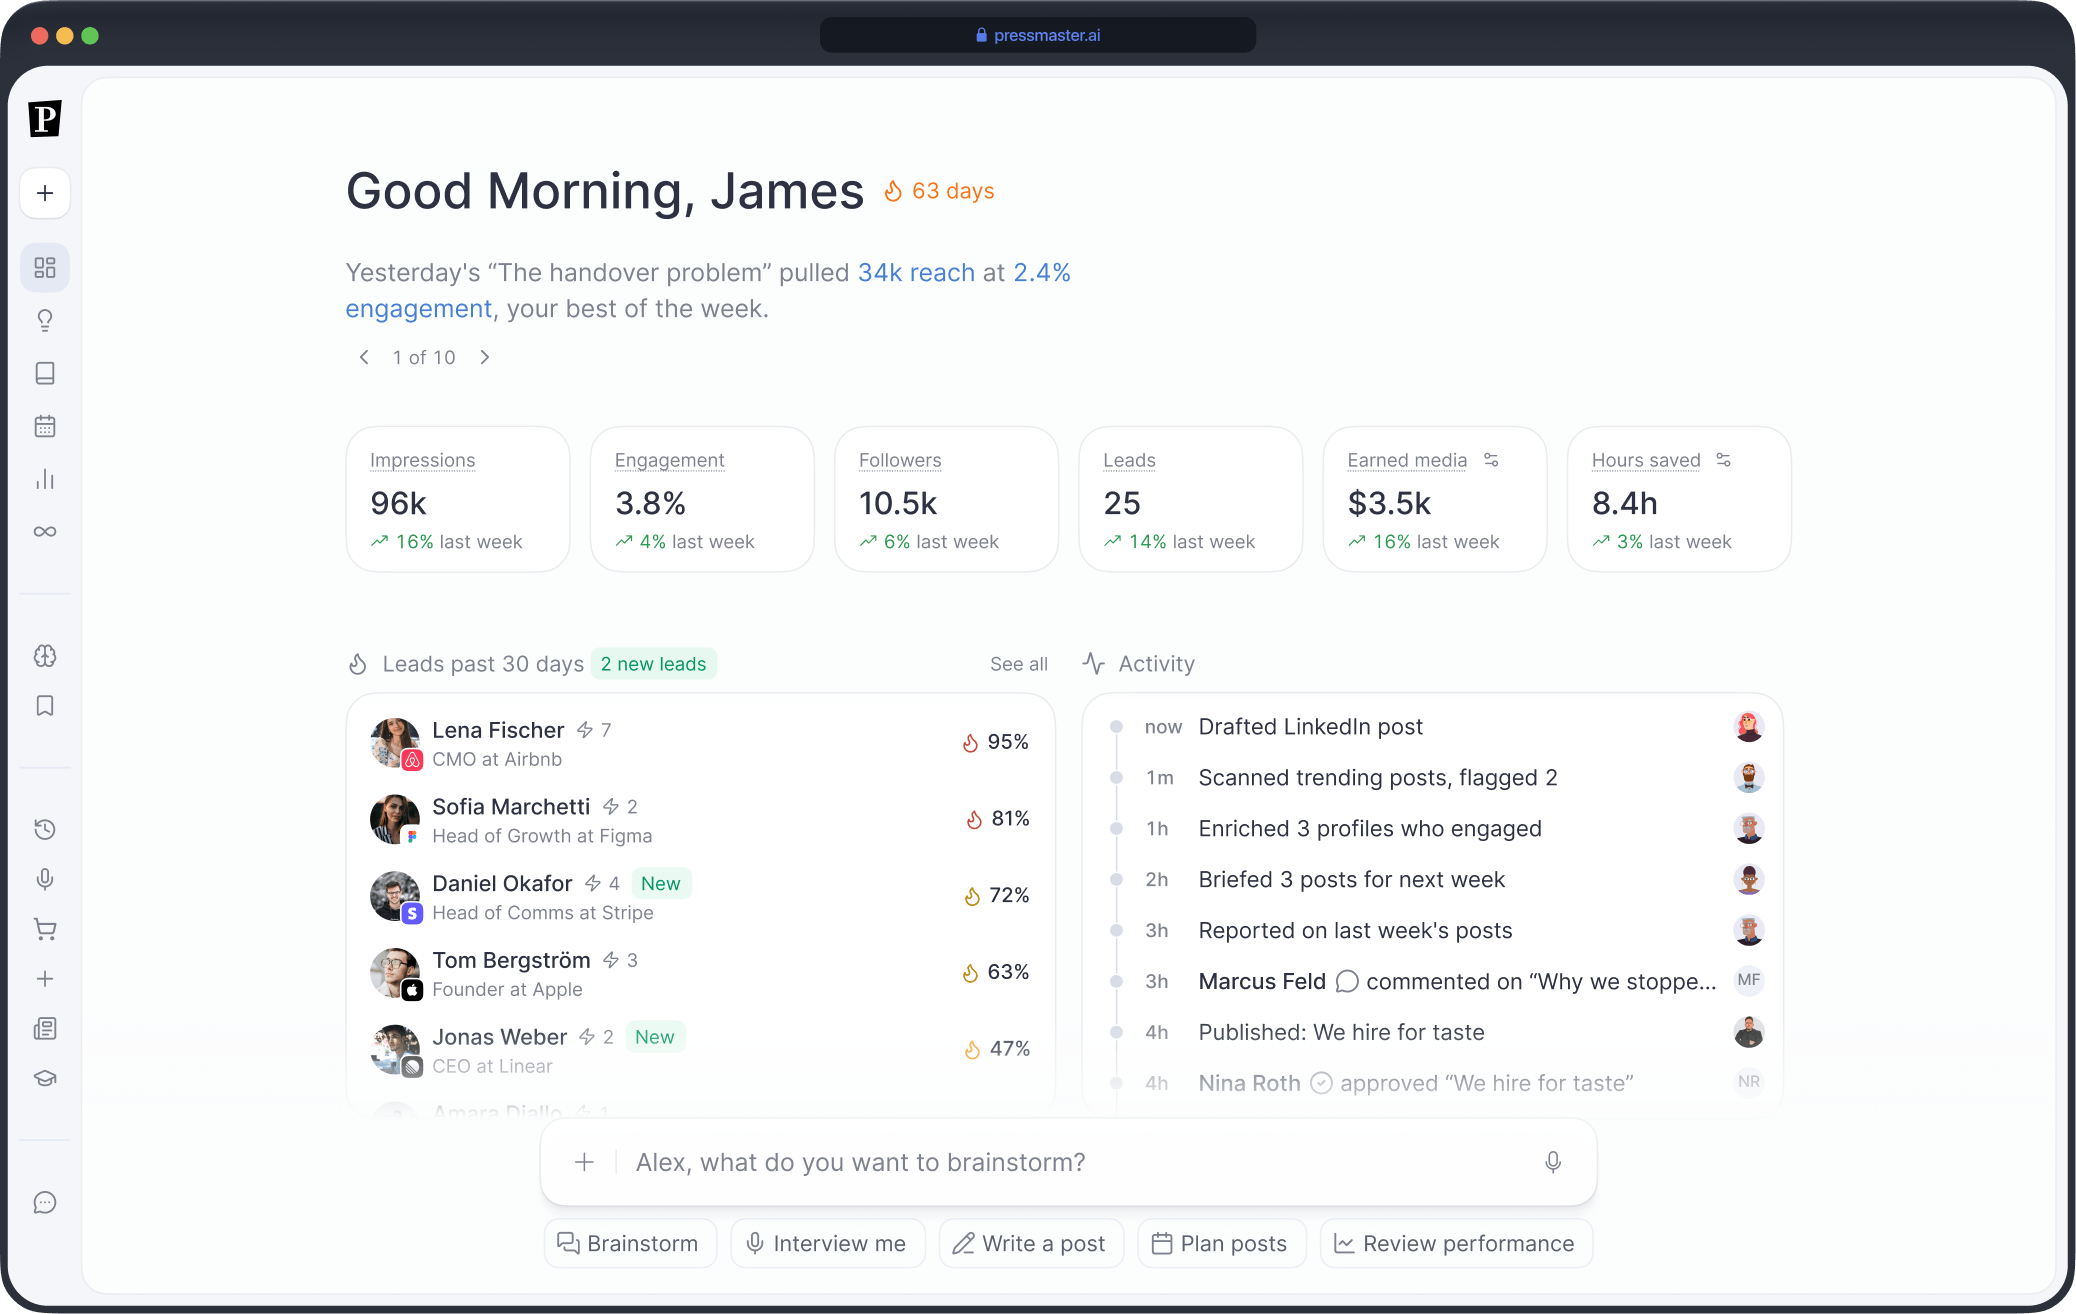Open Tom Bergström lead row
Screen dimensions: 2076x1314
point(700,973)
